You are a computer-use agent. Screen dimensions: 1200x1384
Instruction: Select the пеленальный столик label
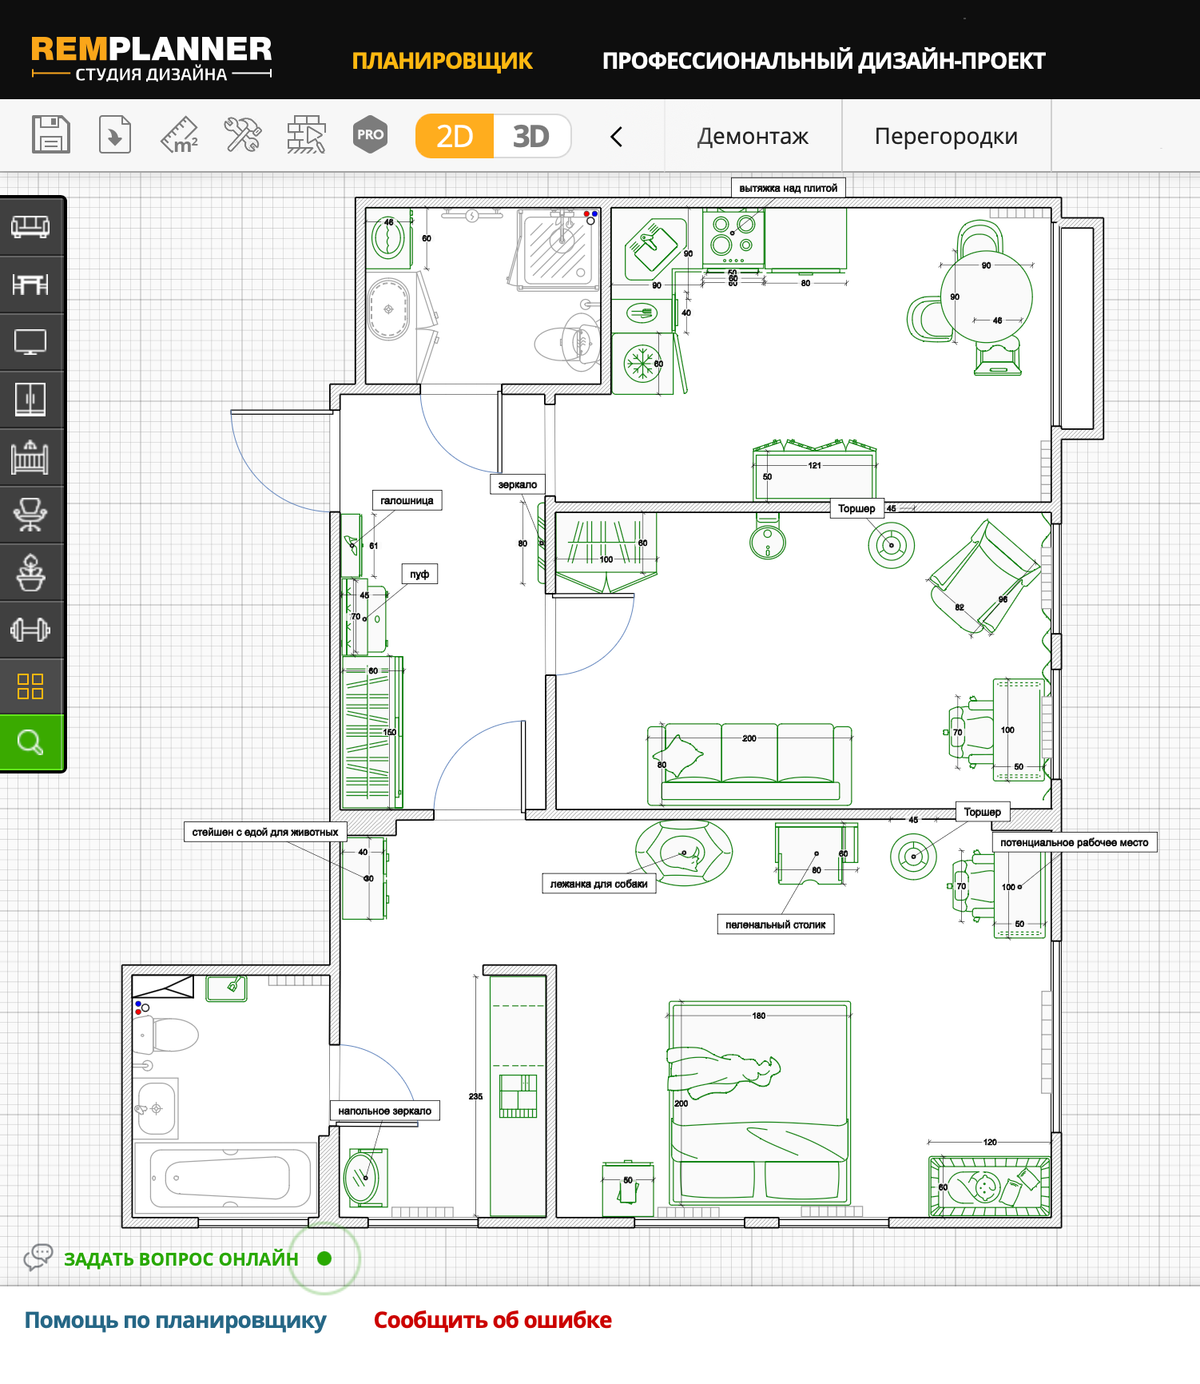click(x=775, y=925)
